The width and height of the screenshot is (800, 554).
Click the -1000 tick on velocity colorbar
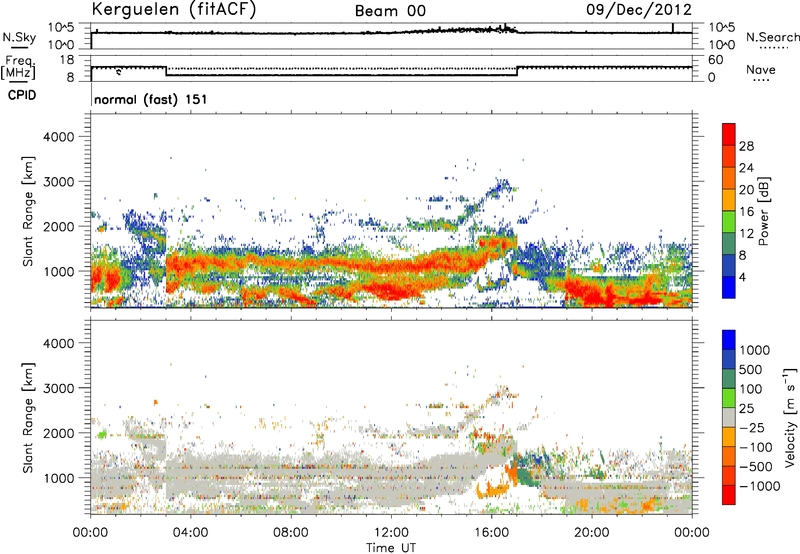click(x=760, y=486)
